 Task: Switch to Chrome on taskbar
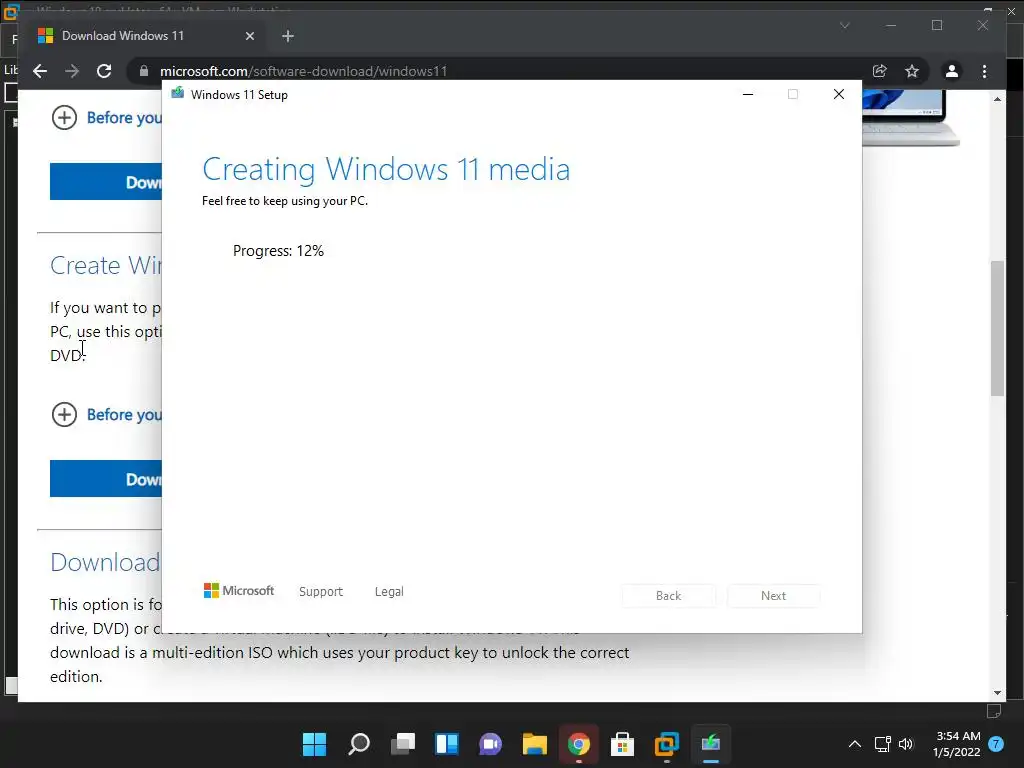tap(579, 744)
